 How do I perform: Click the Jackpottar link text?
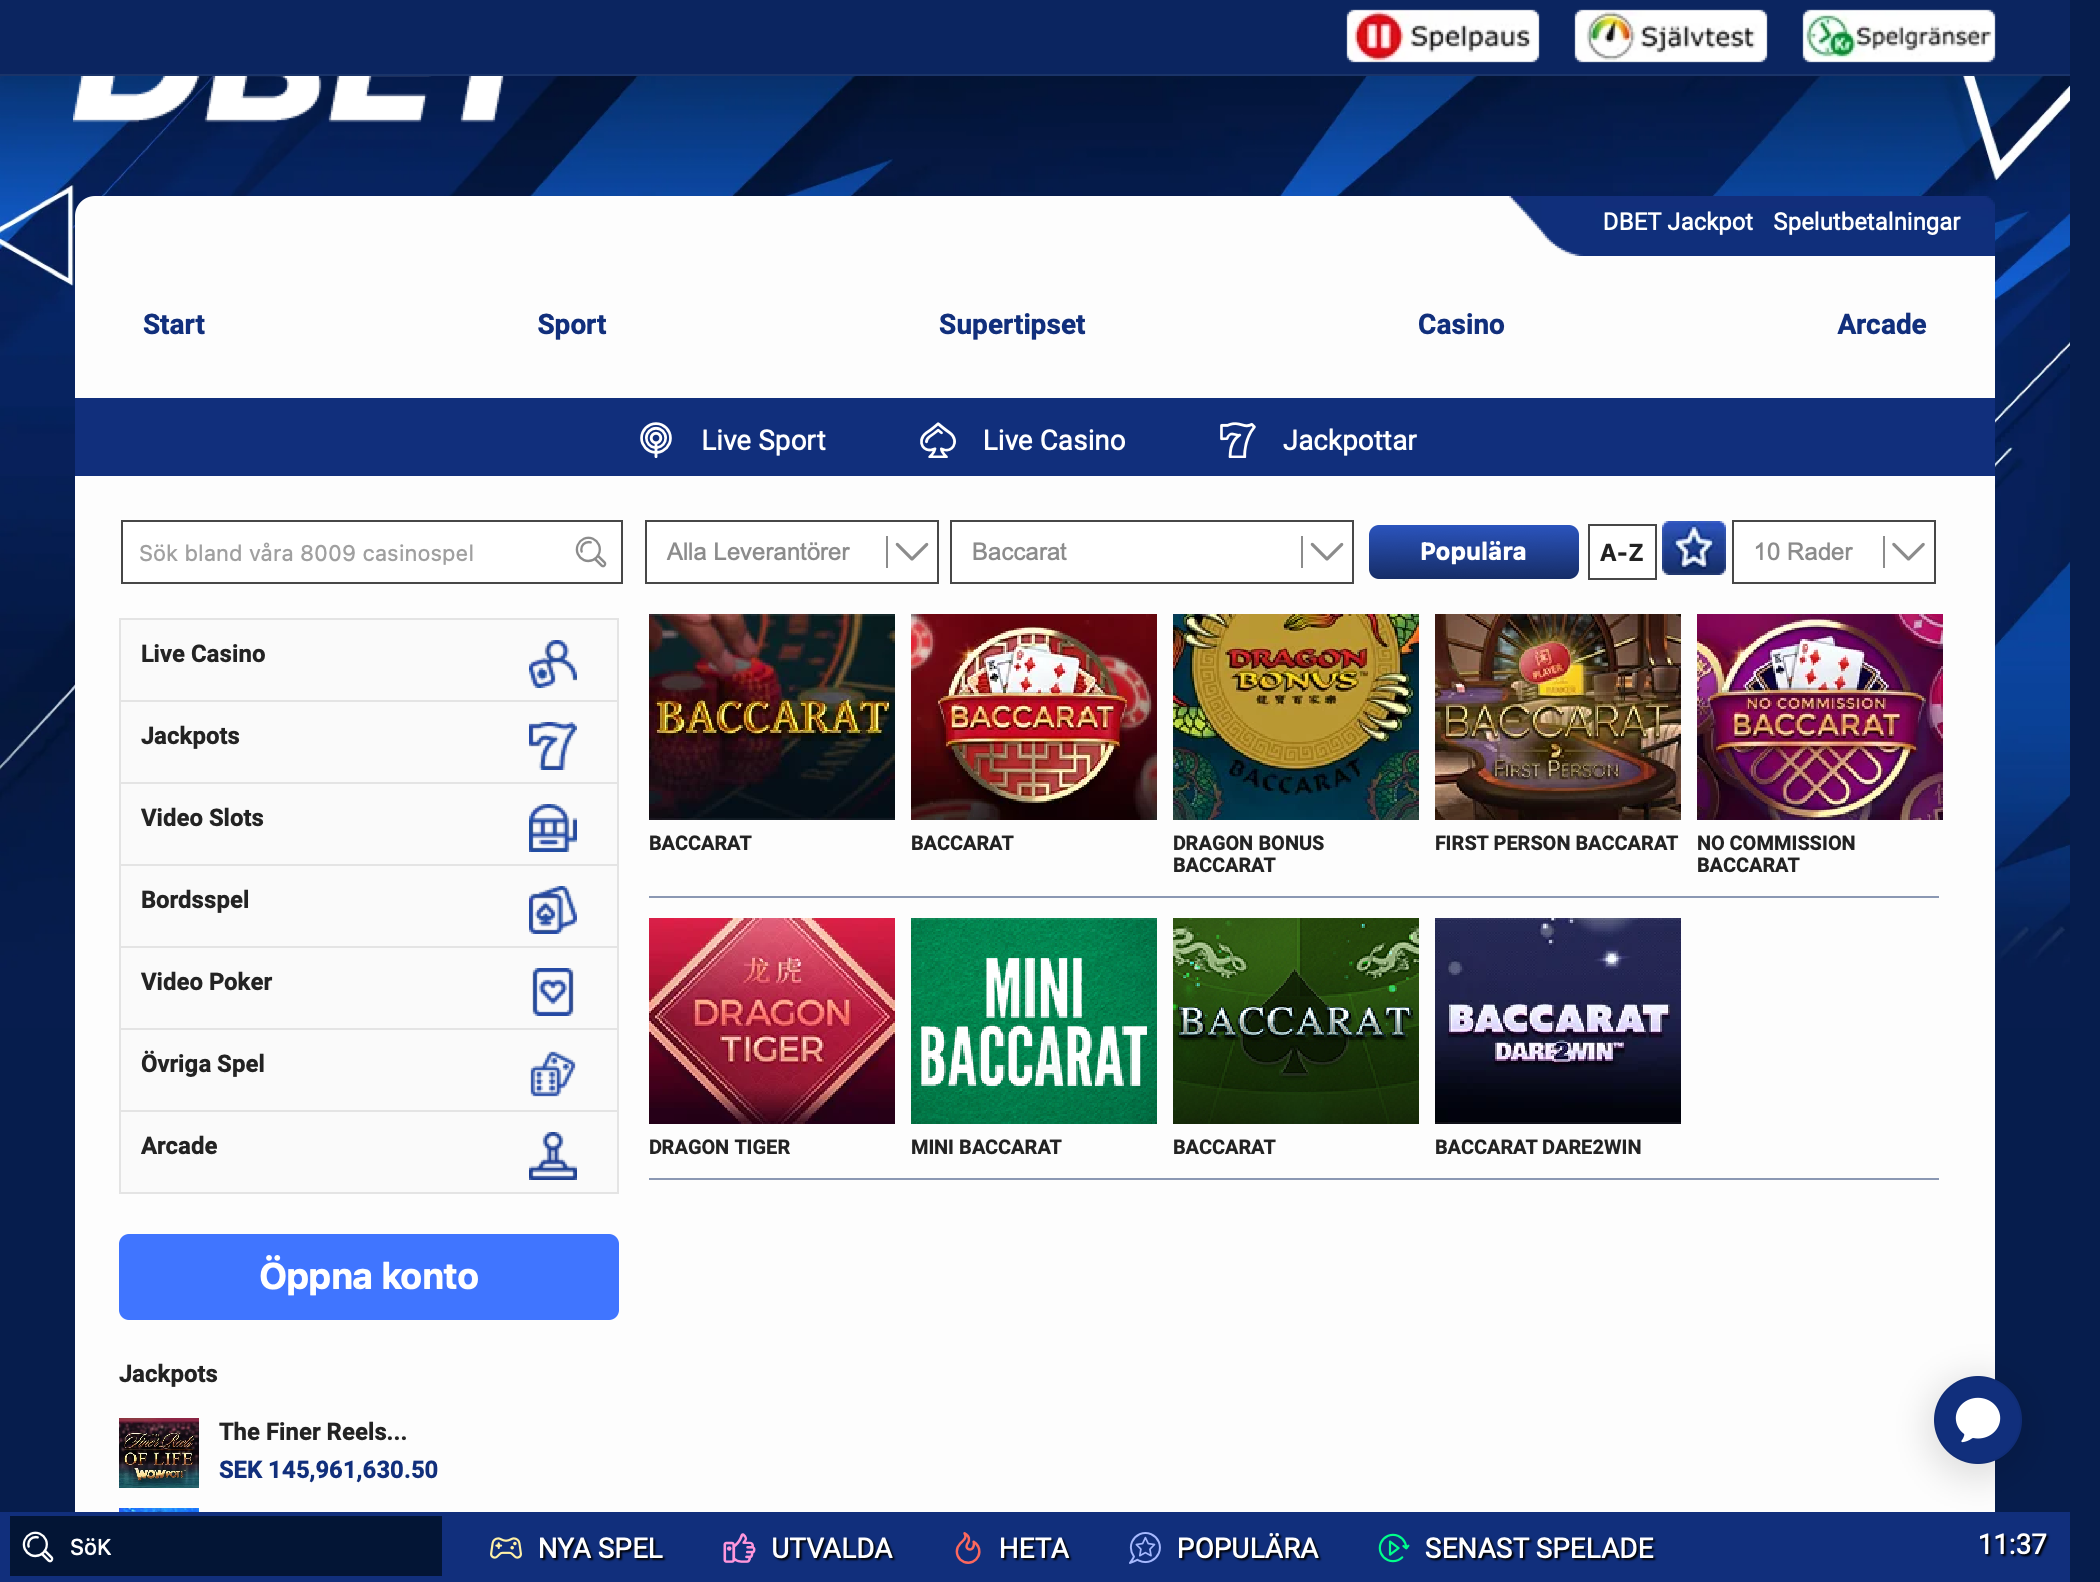pyautogui.click(x=1350, y=440)
